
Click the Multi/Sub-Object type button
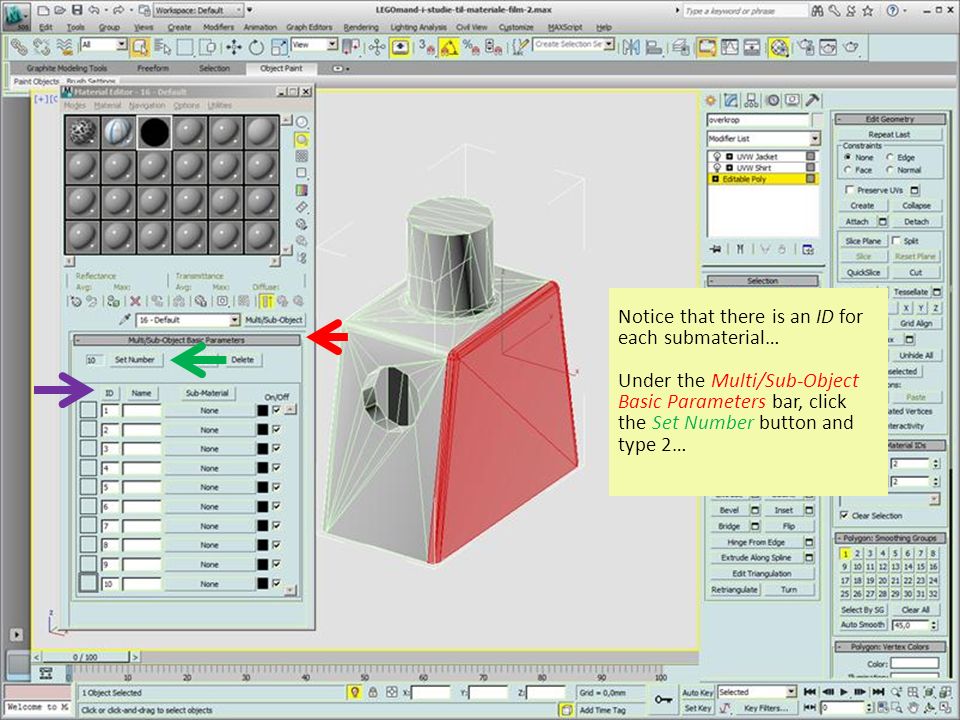pyautogui.click(x=274, y=320)
